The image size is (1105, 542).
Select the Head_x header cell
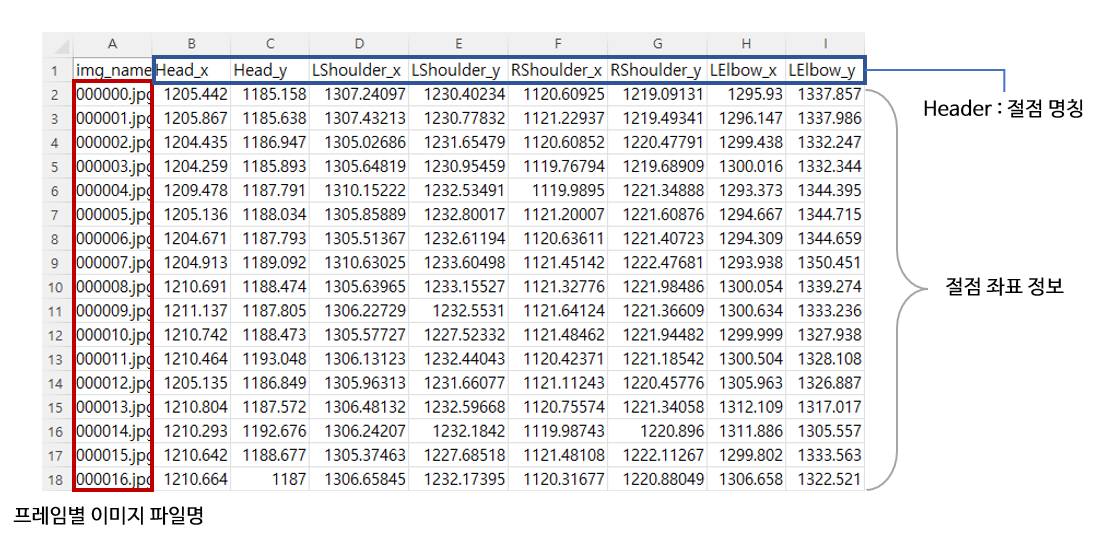tap(191, 71)
